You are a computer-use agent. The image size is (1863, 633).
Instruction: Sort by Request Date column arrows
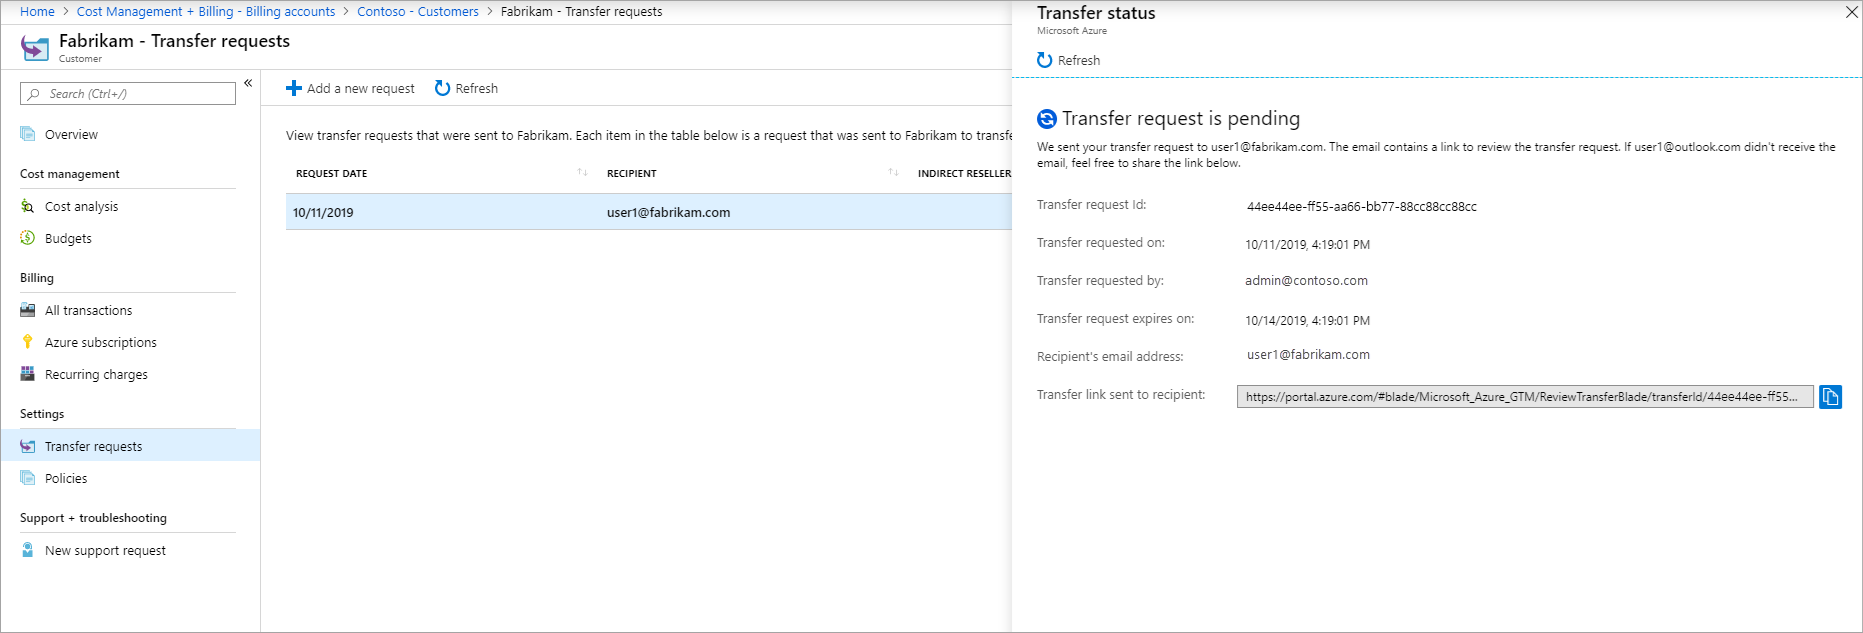[x=582, y=173]
